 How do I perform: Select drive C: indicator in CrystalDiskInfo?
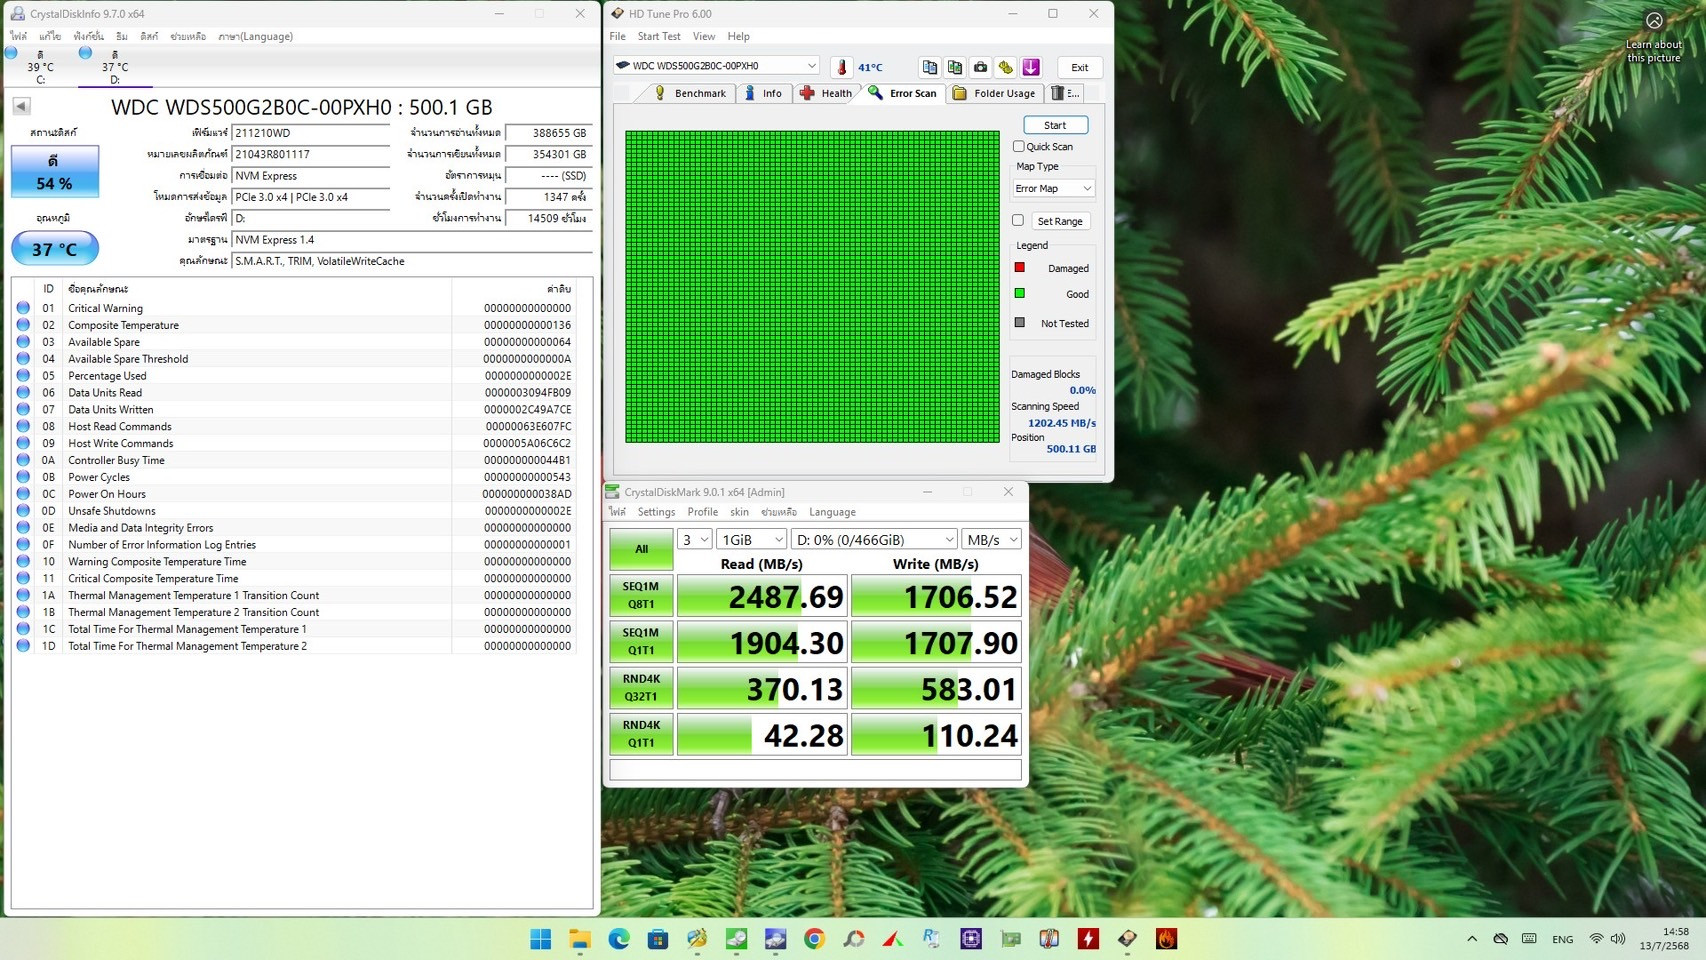tap(40, 66)
